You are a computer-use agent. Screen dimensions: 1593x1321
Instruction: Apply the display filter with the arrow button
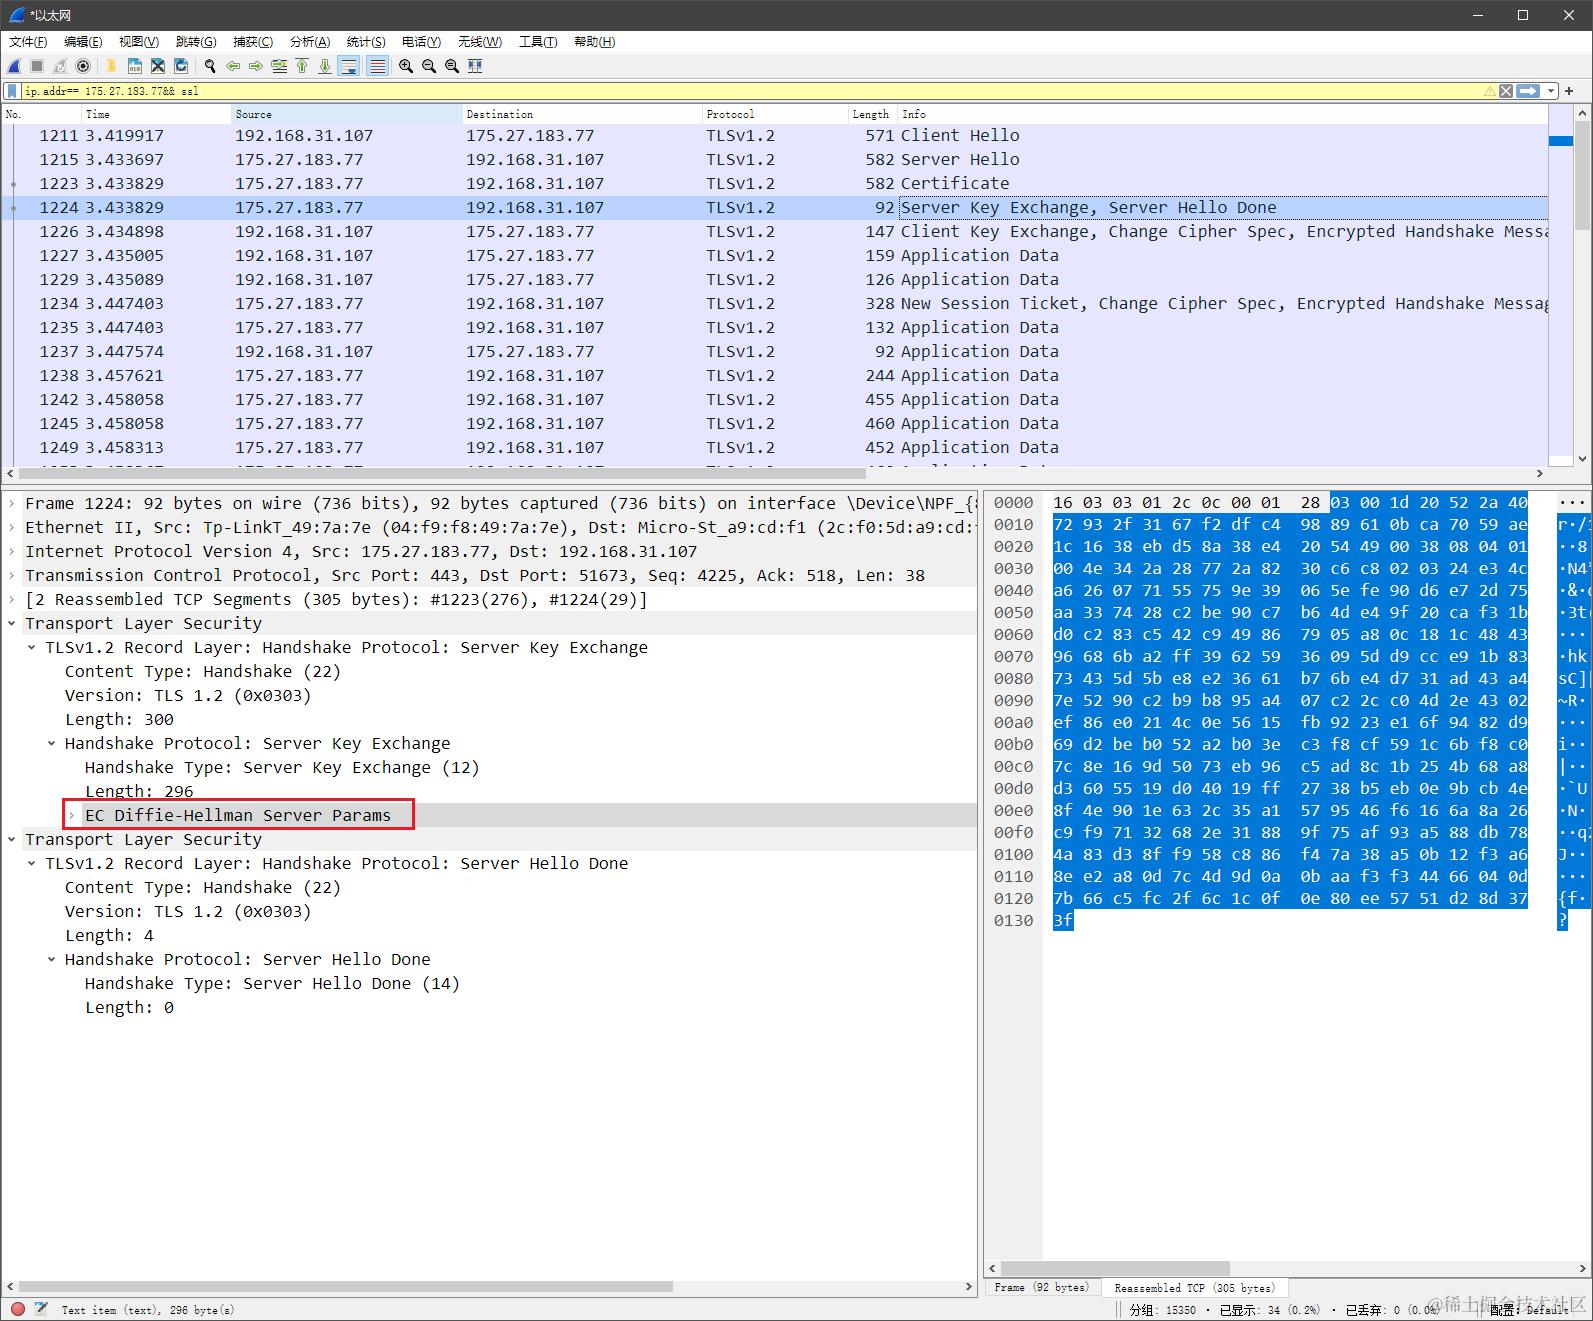[1528, 91]
